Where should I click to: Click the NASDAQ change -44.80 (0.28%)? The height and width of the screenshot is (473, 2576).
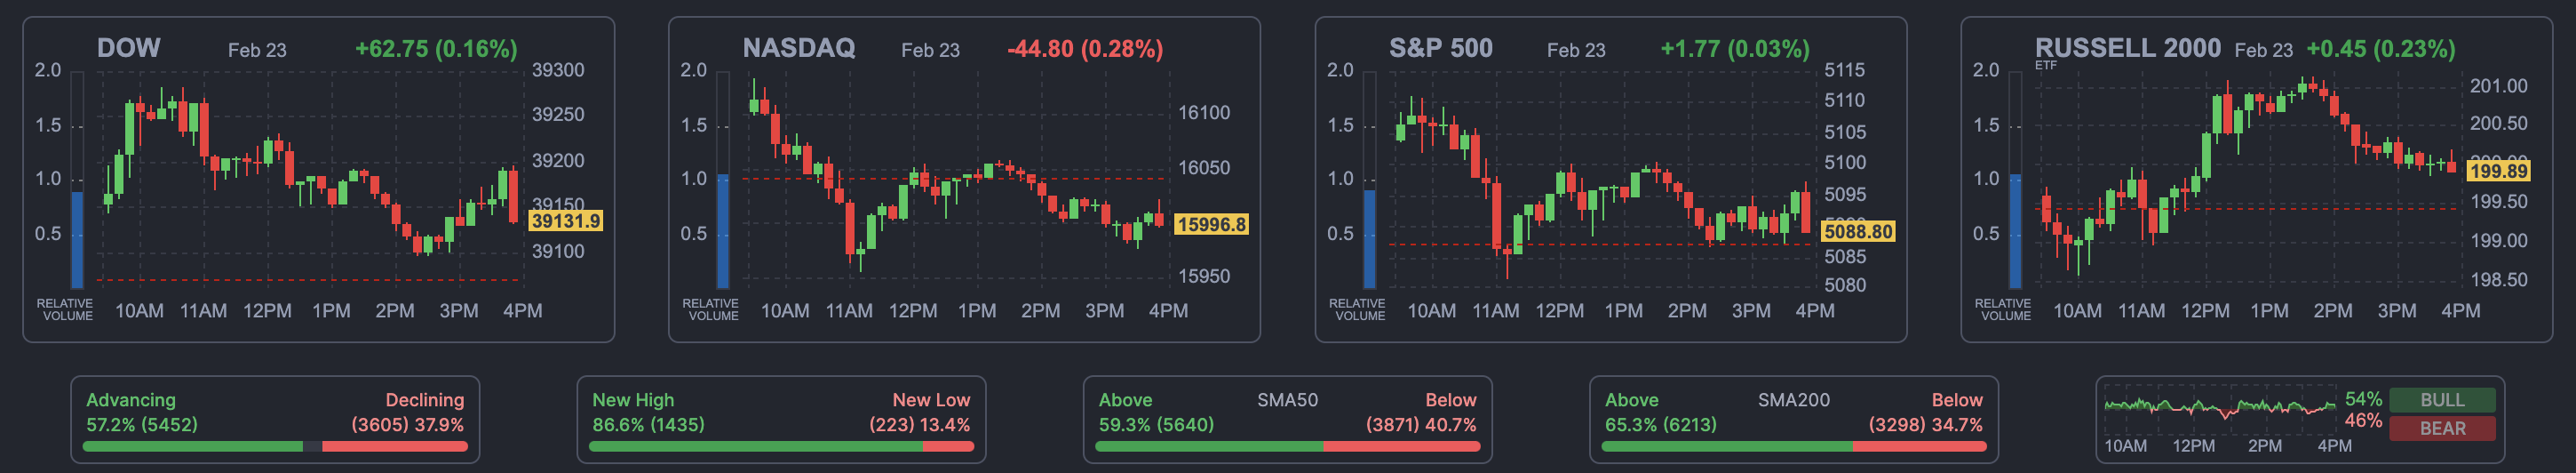(x=1085, y=49)
